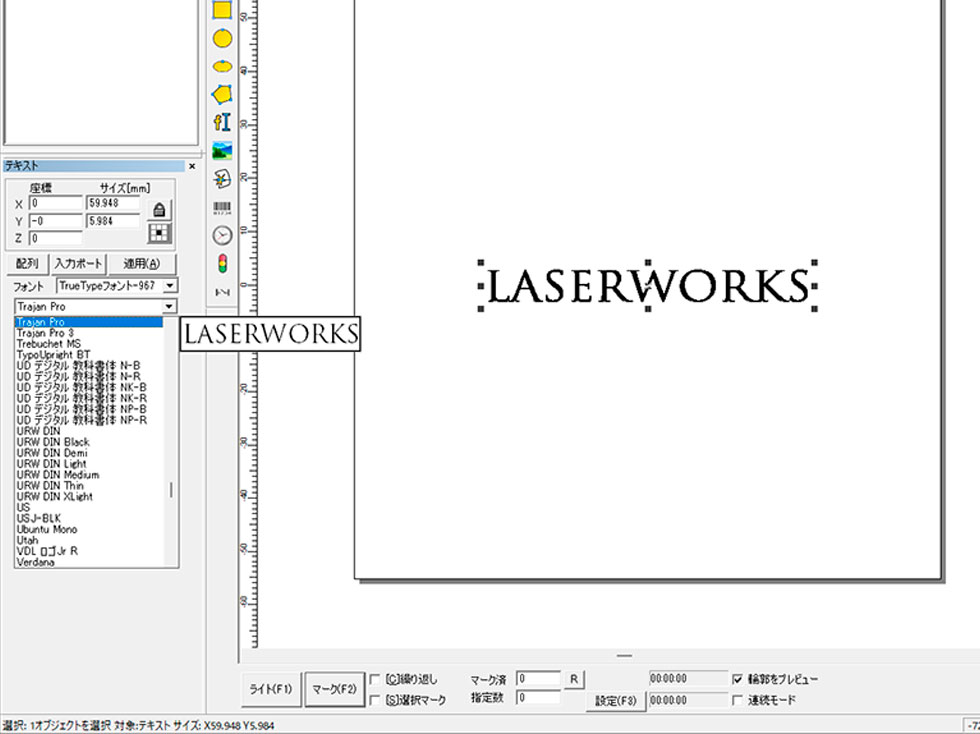
Task: Open the TrueTypeフォント type dropdown
Action: [x=170, y=286]
